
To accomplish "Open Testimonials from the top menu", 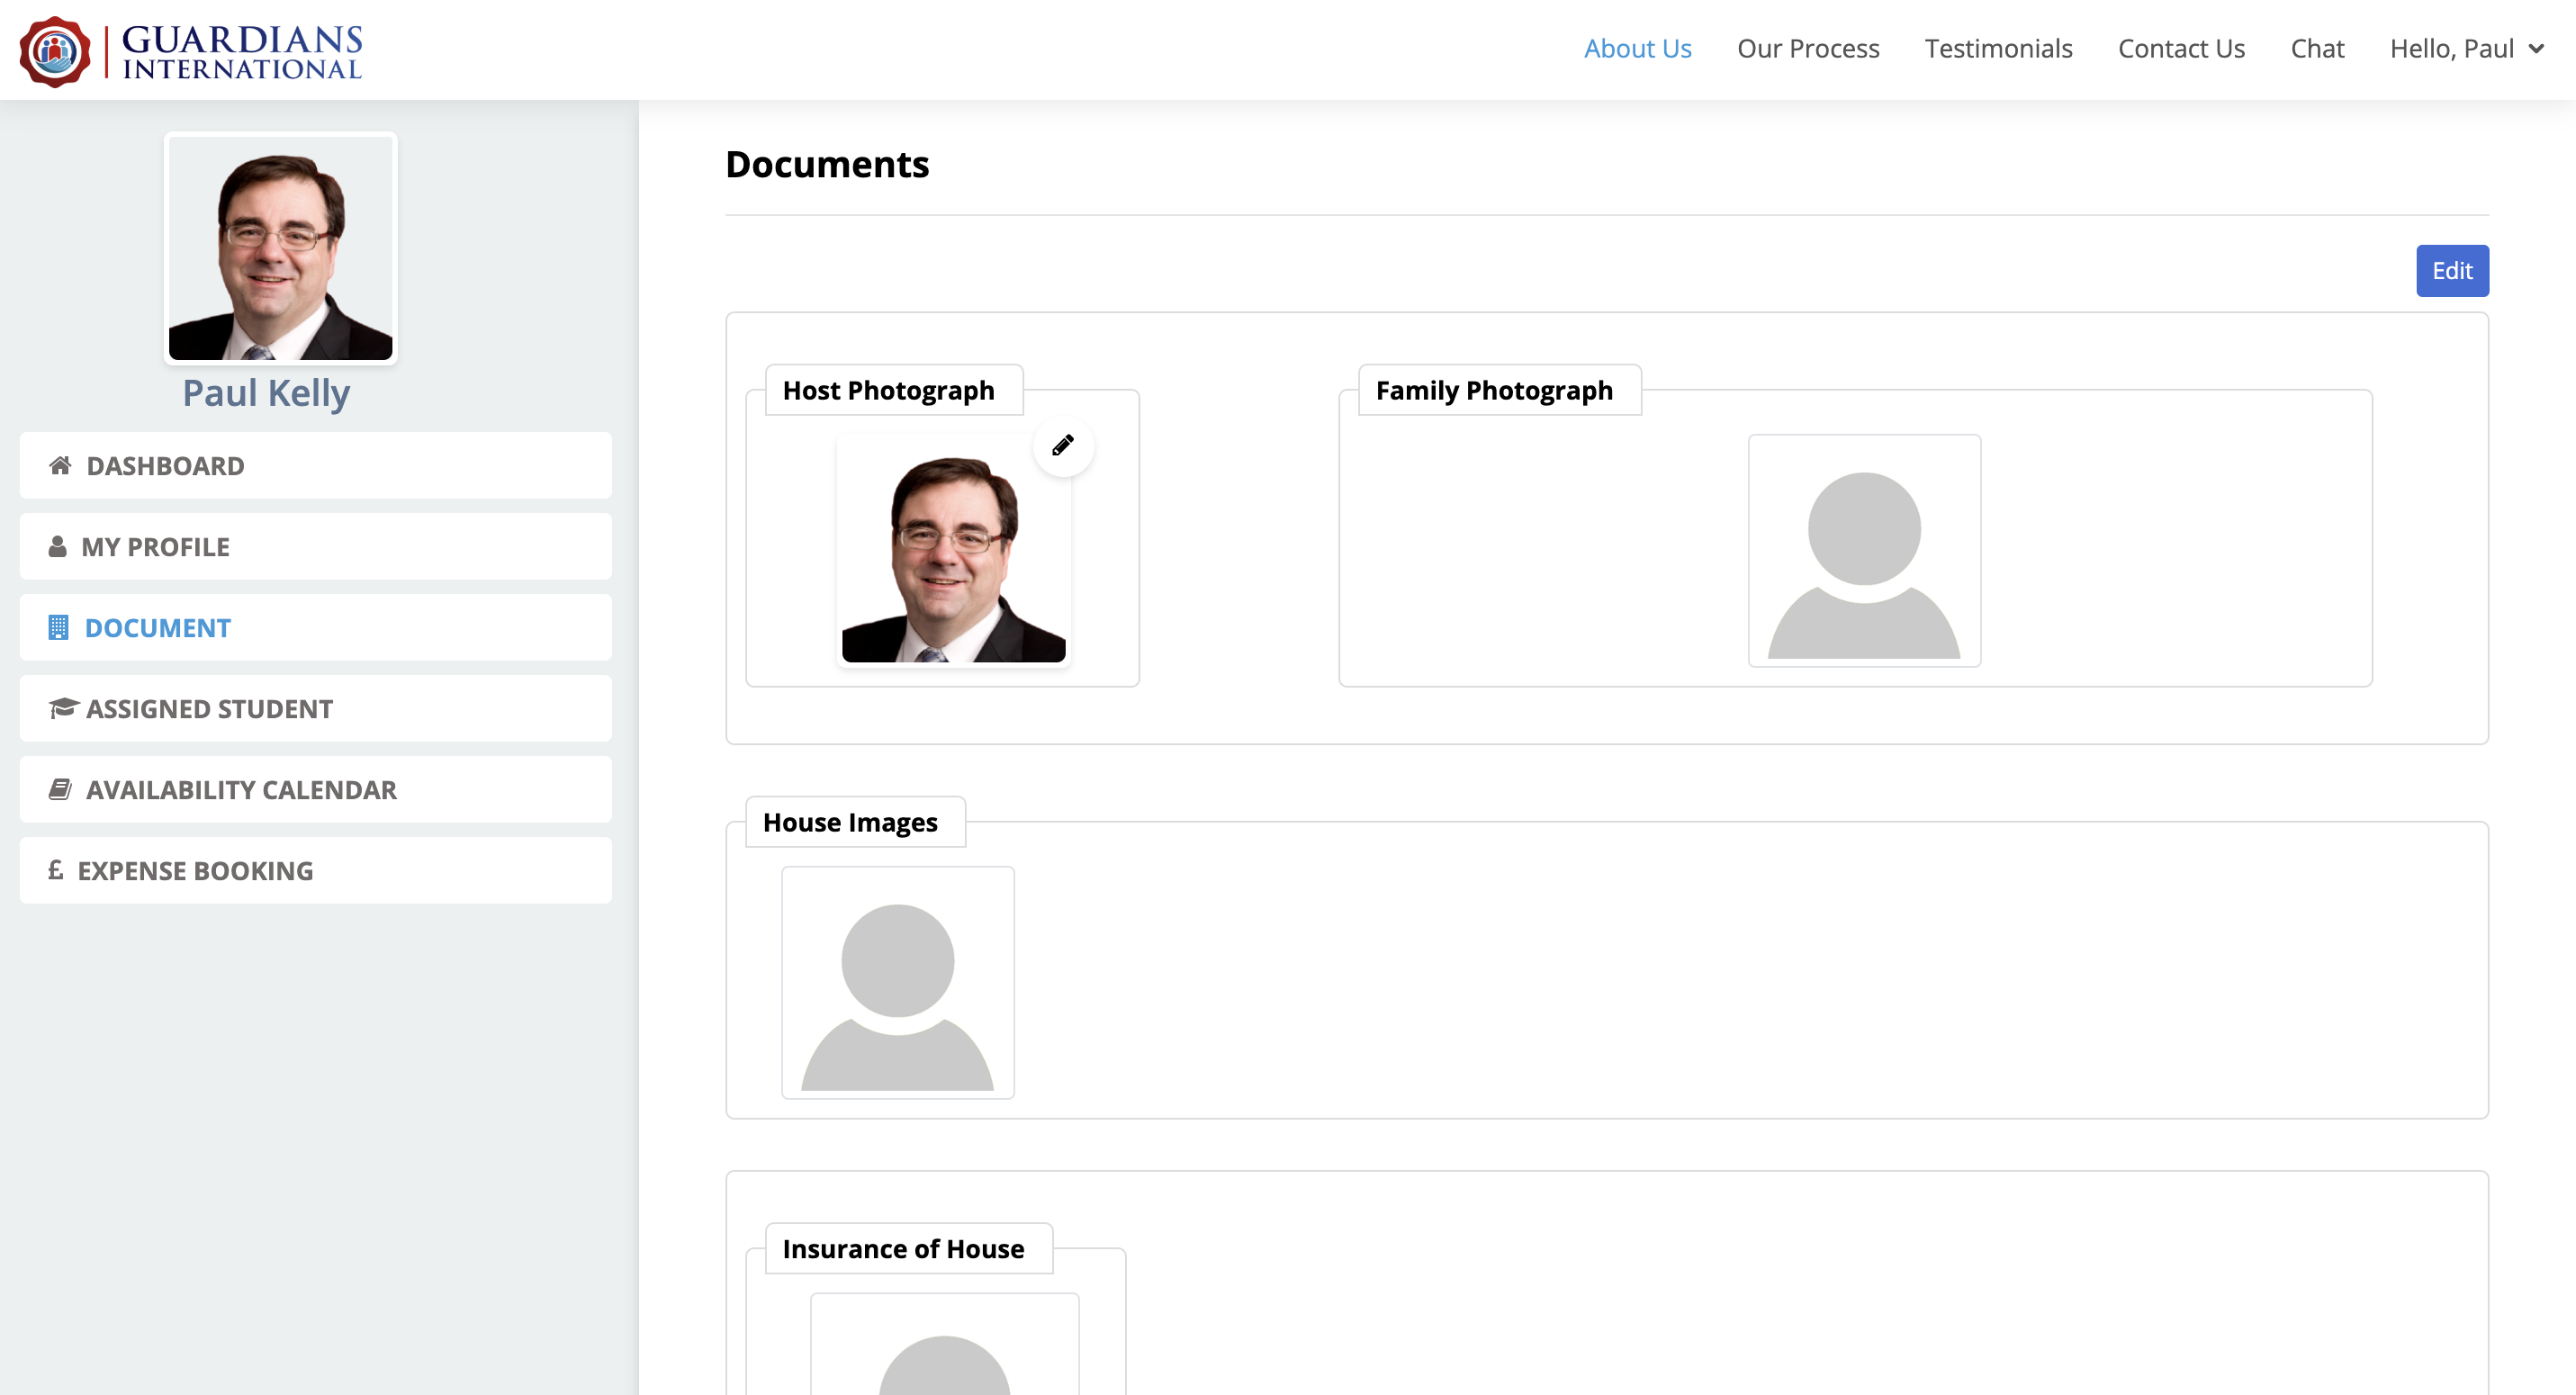I will point(1998,49).
